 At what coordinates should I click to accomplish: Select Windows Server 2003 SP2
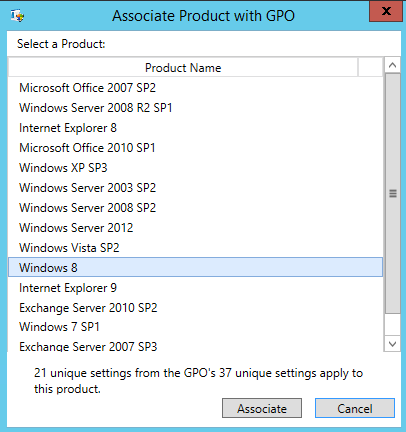pos(195,188)
